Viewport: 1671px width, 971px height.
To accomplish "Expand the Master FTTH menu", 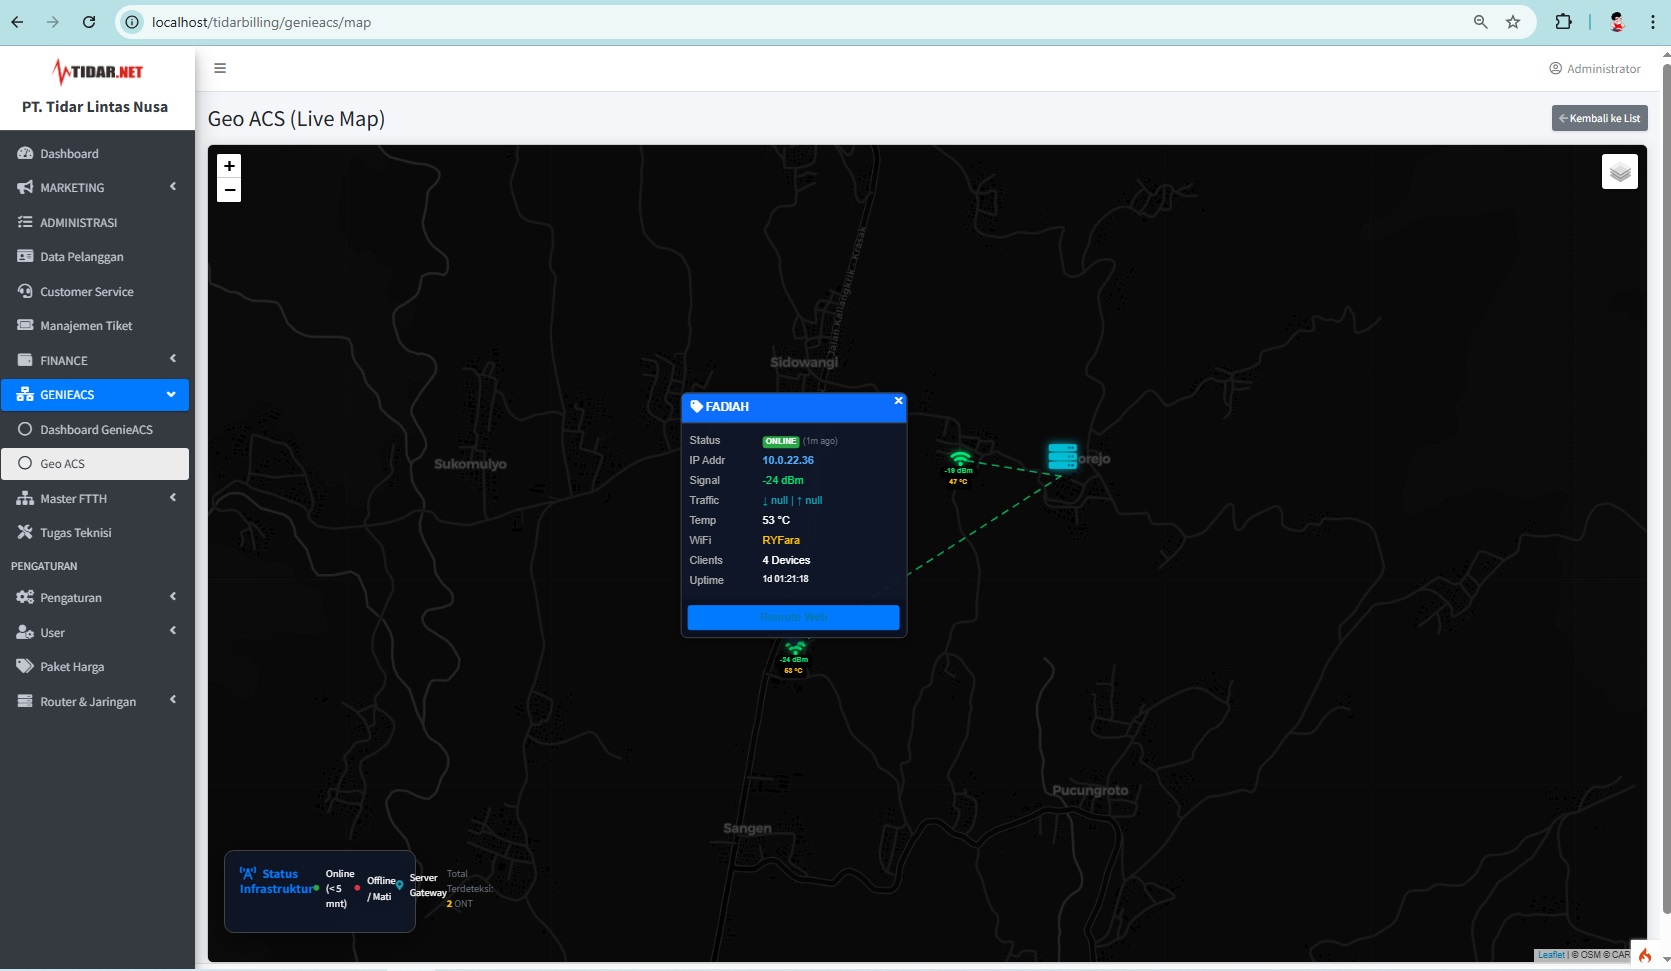I will [x=97, y=498].
